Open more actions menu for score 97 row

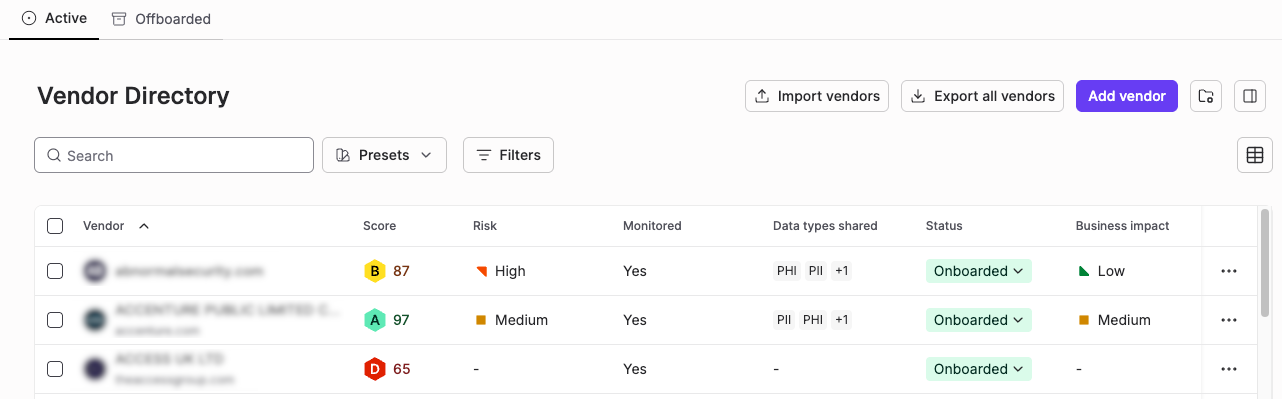pos(1229,320)
